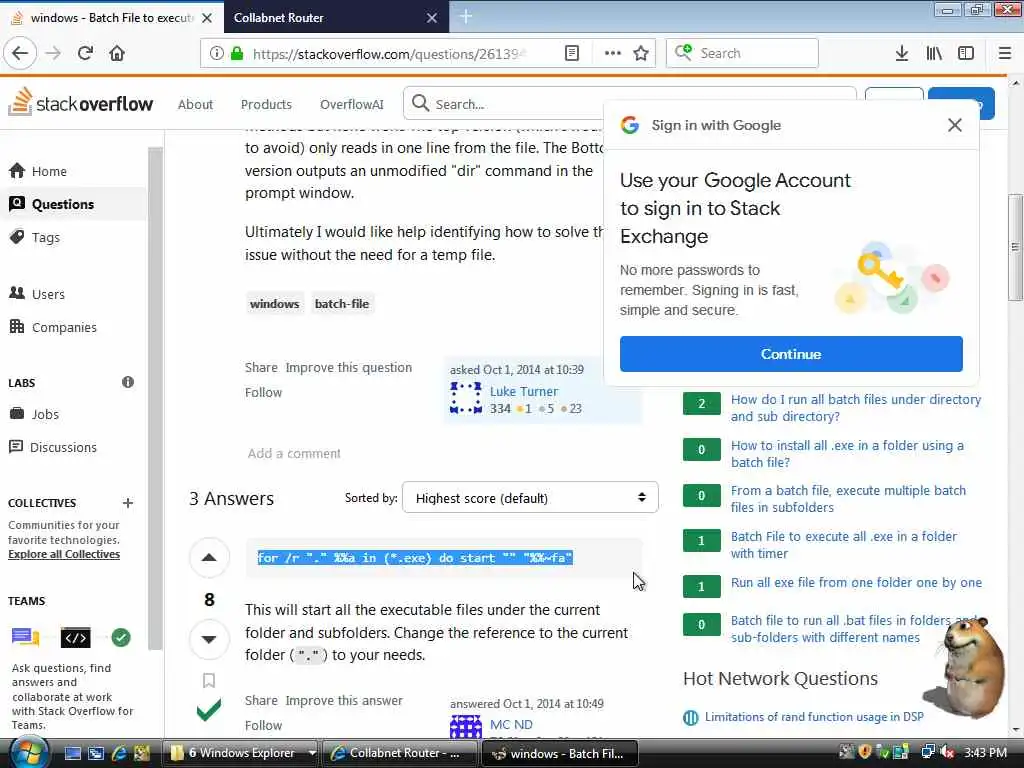The width and height of the screenshot is (1024, 768).
Task: Open site information icon in address bar
Action: 216,53
